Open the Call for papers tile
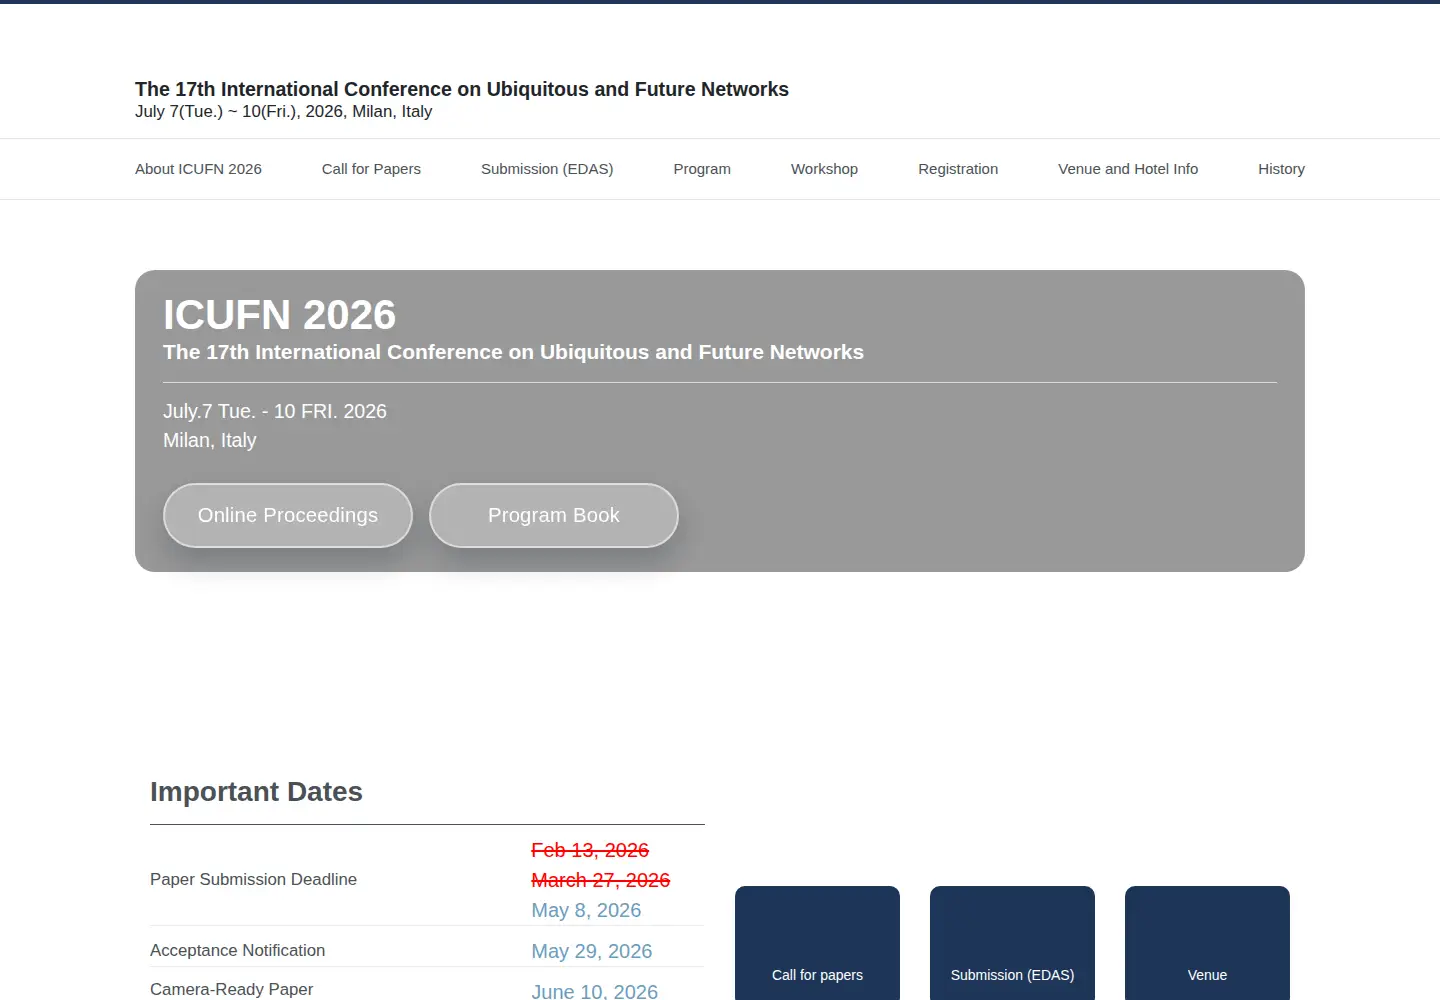Screen dimensions: 1440x1000 (817, 943)
